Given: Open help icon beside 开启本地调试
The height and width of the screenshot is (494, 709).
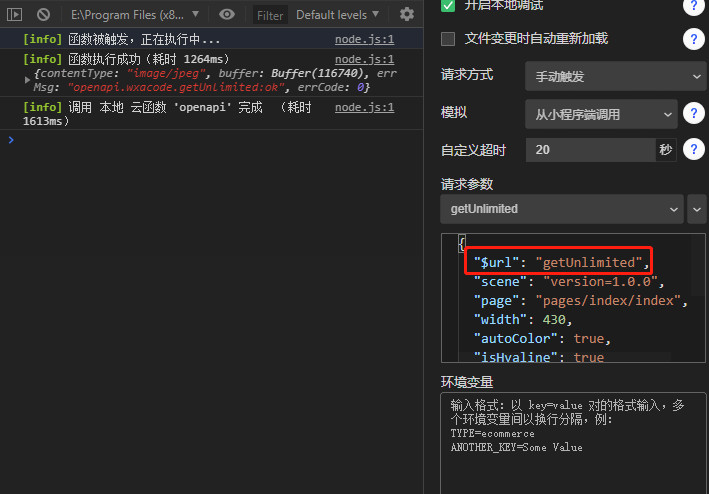Looking at the screenshot, I should (x=694, y=6).
